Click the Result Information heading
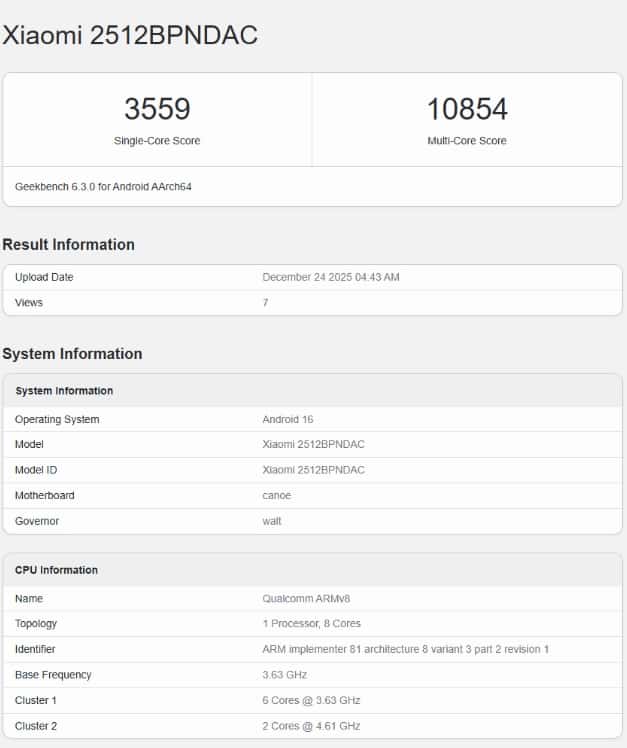The height and width of the screenshot is (748, 627). pos(69,245)
